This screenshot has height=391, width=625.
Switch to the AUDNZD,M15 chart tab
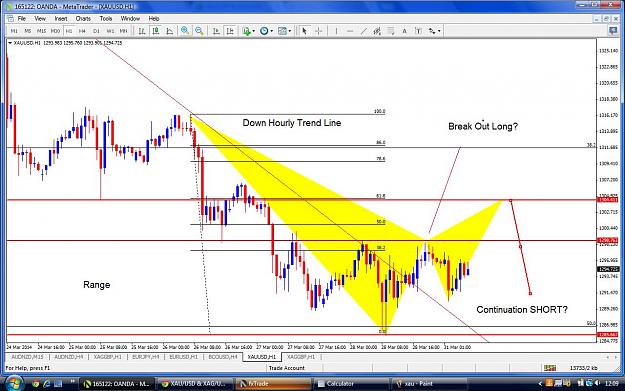[x=28, y=357]
